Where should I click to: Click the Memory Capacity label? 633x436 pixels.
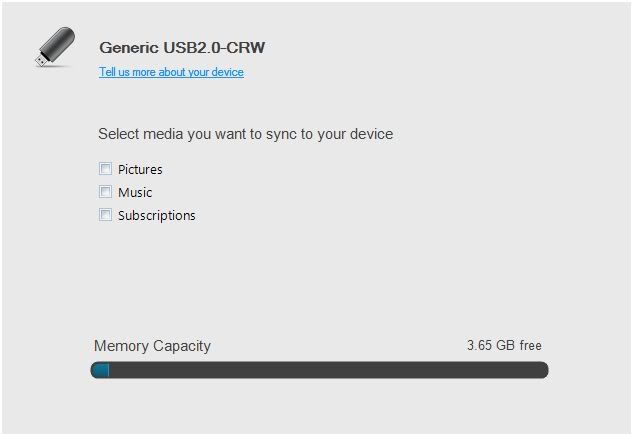coord(152,346)
